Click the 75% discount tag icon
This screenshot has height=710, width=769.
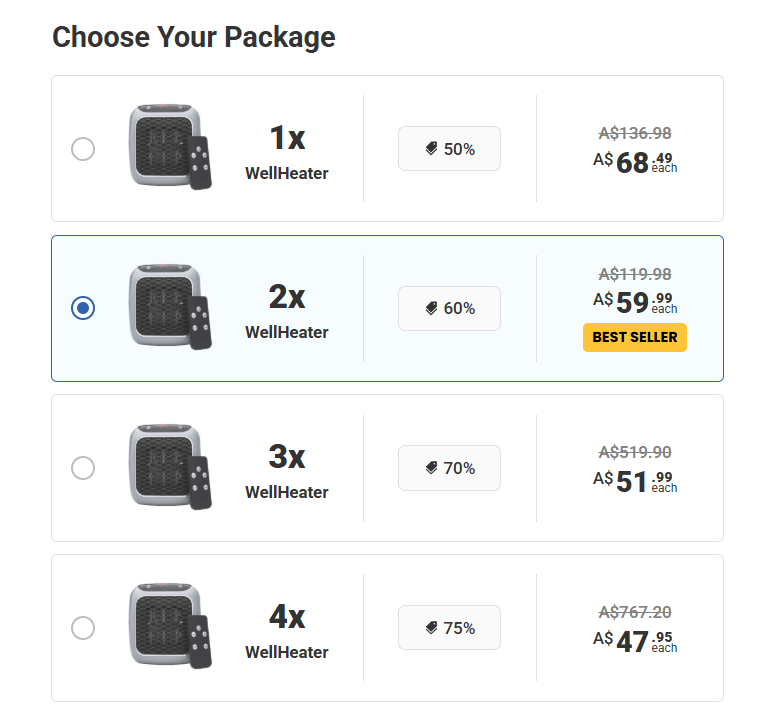432,628
